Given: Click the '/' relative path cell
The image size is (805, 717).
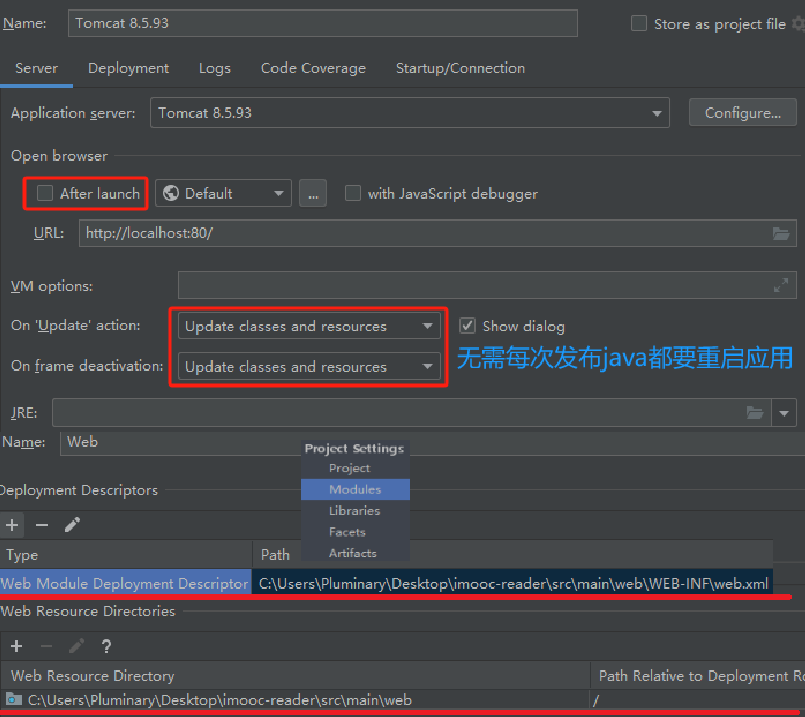Looking at the screenshot, I should [x=698, y=700].
